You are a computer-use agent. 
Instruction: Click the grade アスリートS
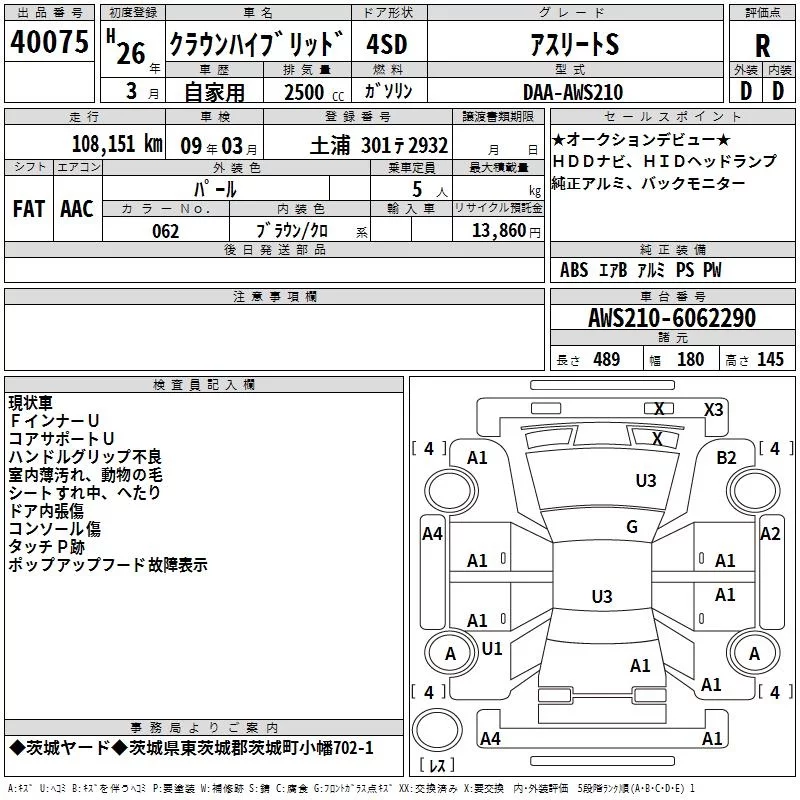pyautogui.click(x=574, y=44)
